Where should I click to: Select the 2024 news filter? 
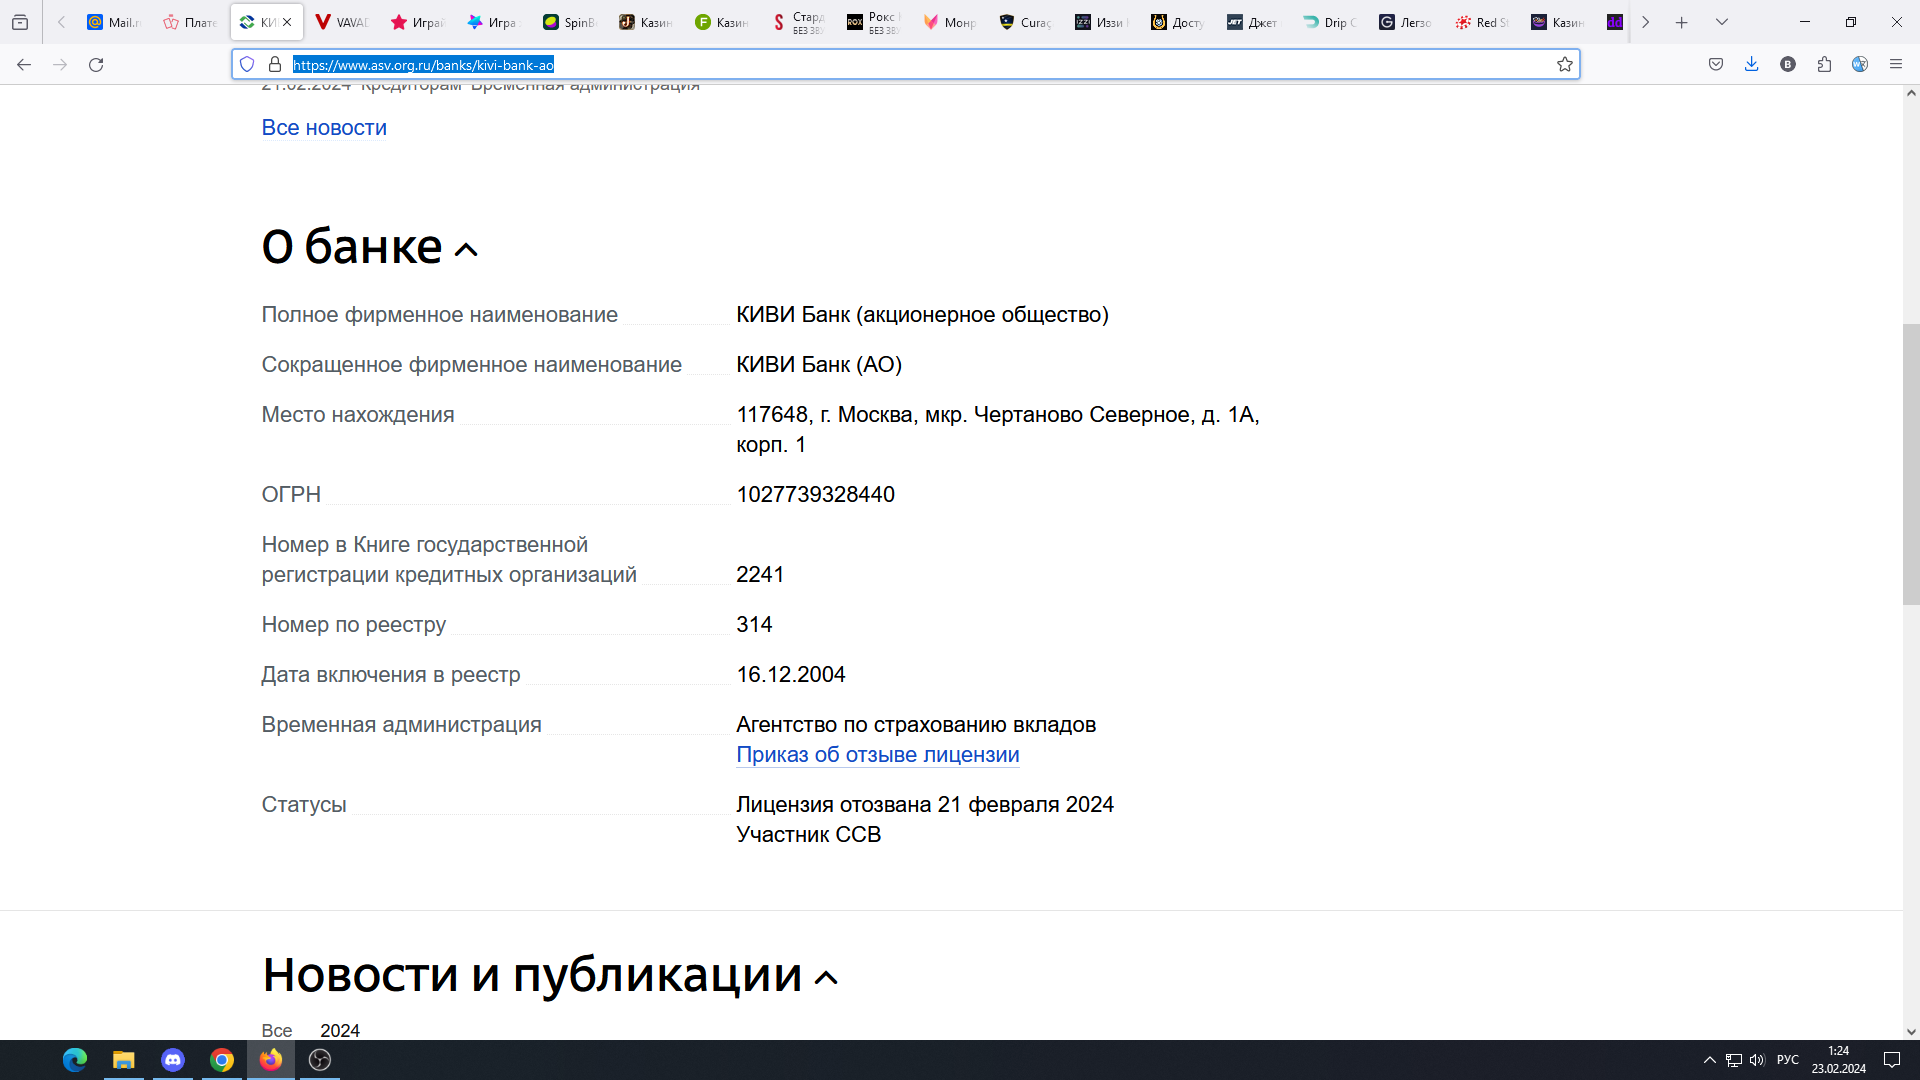coord(340,1030)
